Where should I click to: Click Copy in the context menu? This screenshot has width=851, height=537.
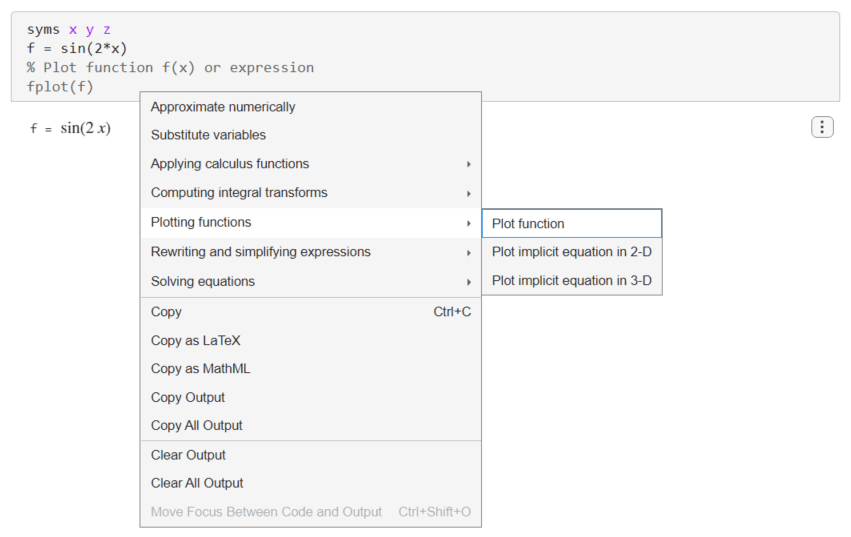point(166,312)
